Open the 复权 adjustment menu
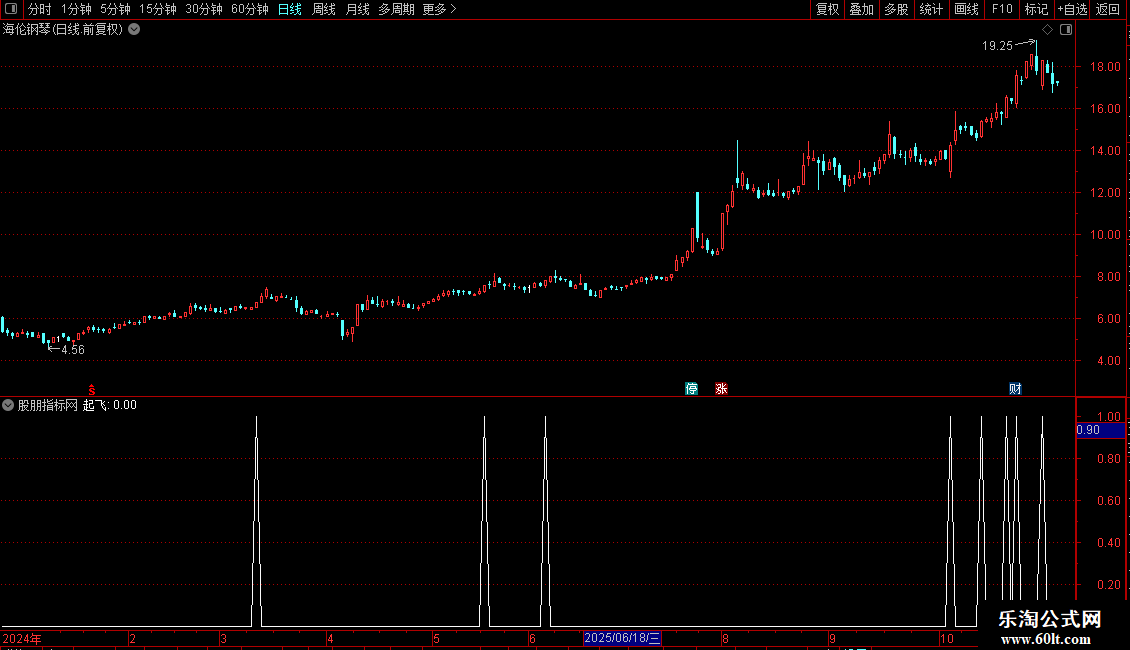Screen dimensions: 1130x650 827,9
